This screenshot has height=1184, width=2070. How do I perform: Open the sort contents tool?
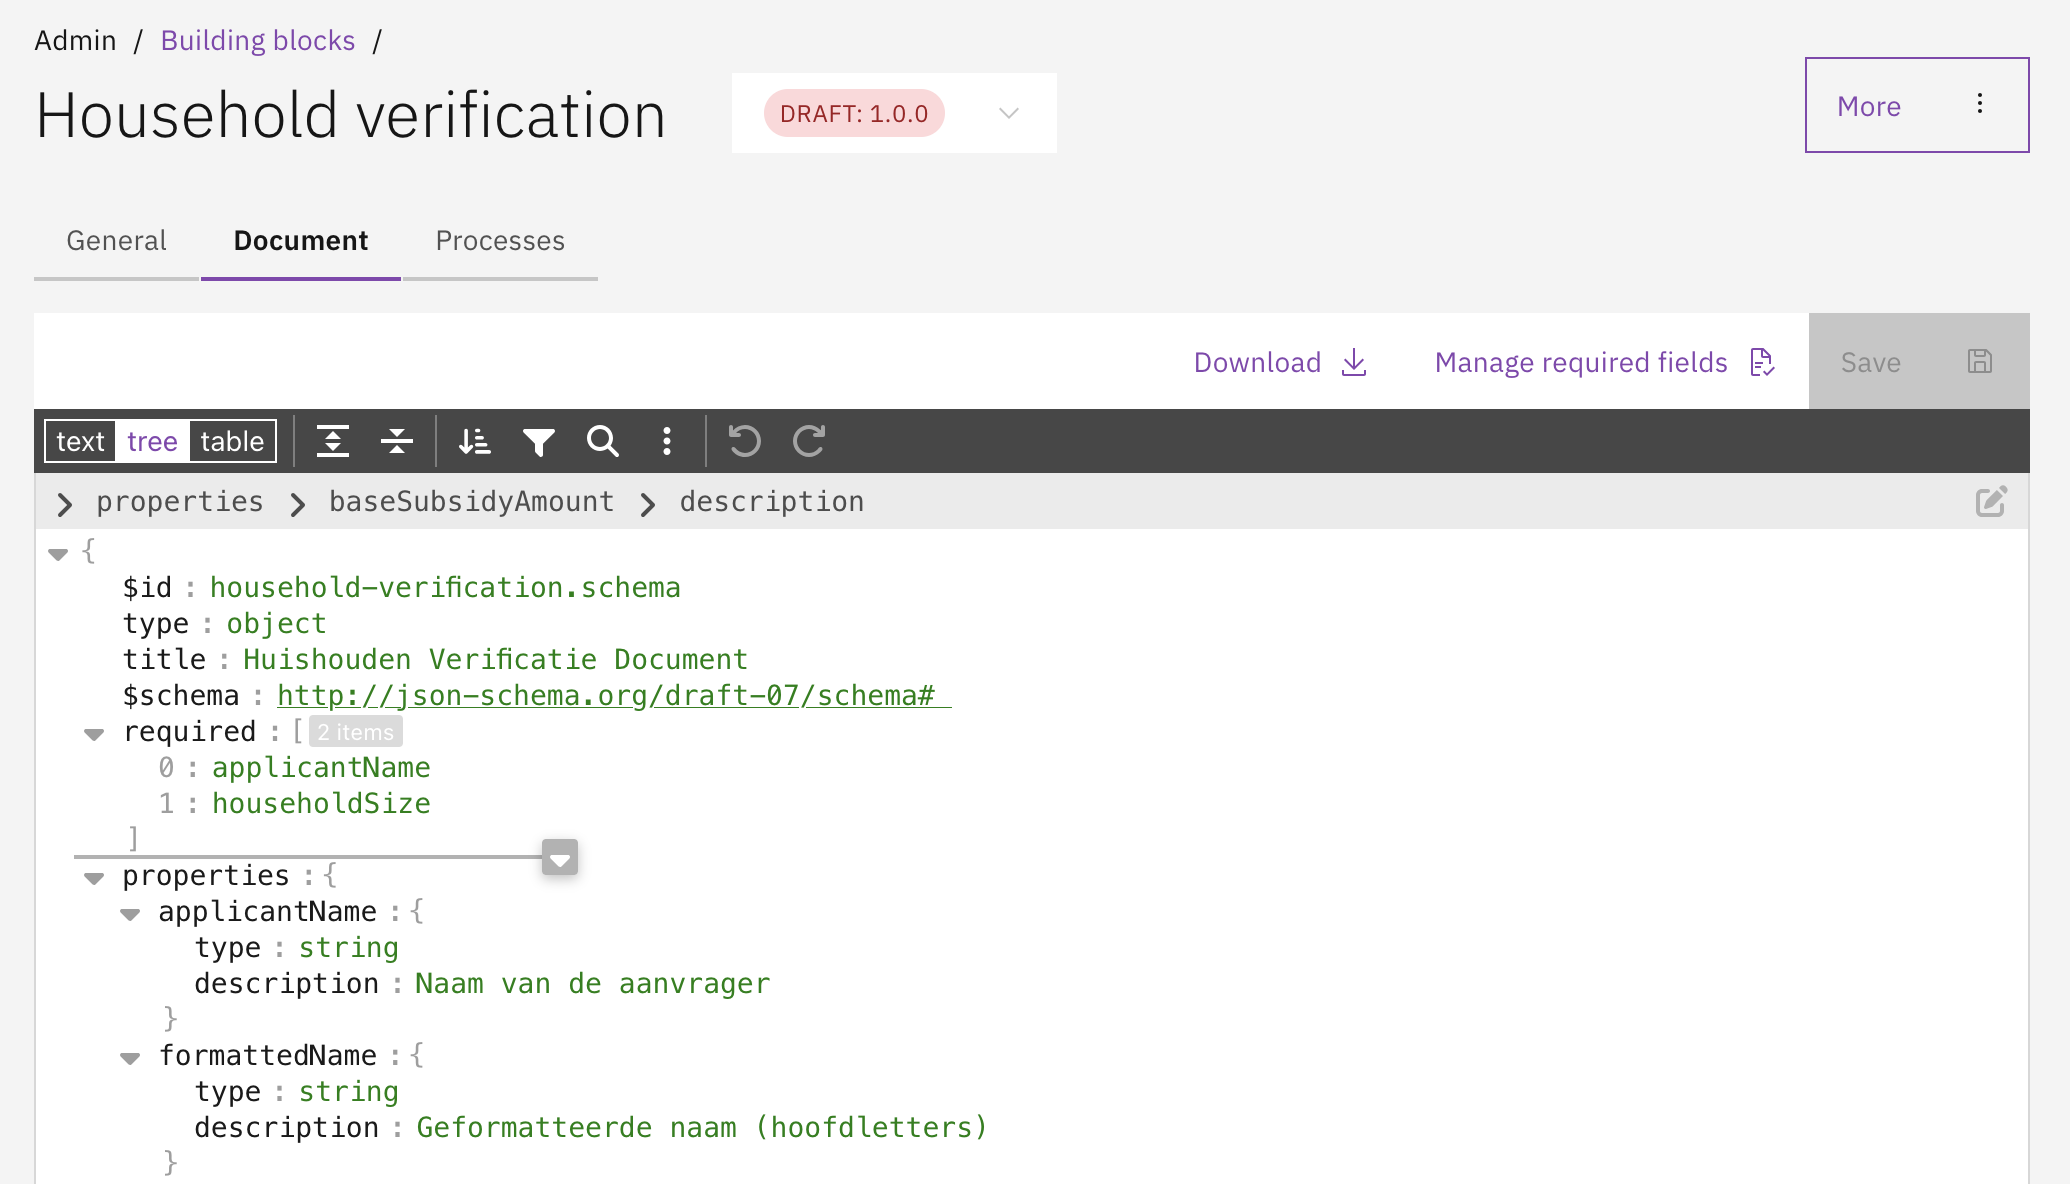(x=474, y=441)
